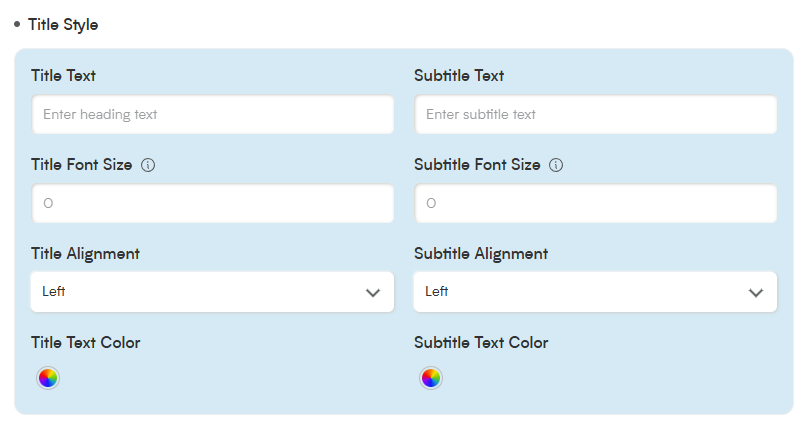Click the Title Text field label
The width and height of the screenshot is (806, 429).
pos(63,76)
